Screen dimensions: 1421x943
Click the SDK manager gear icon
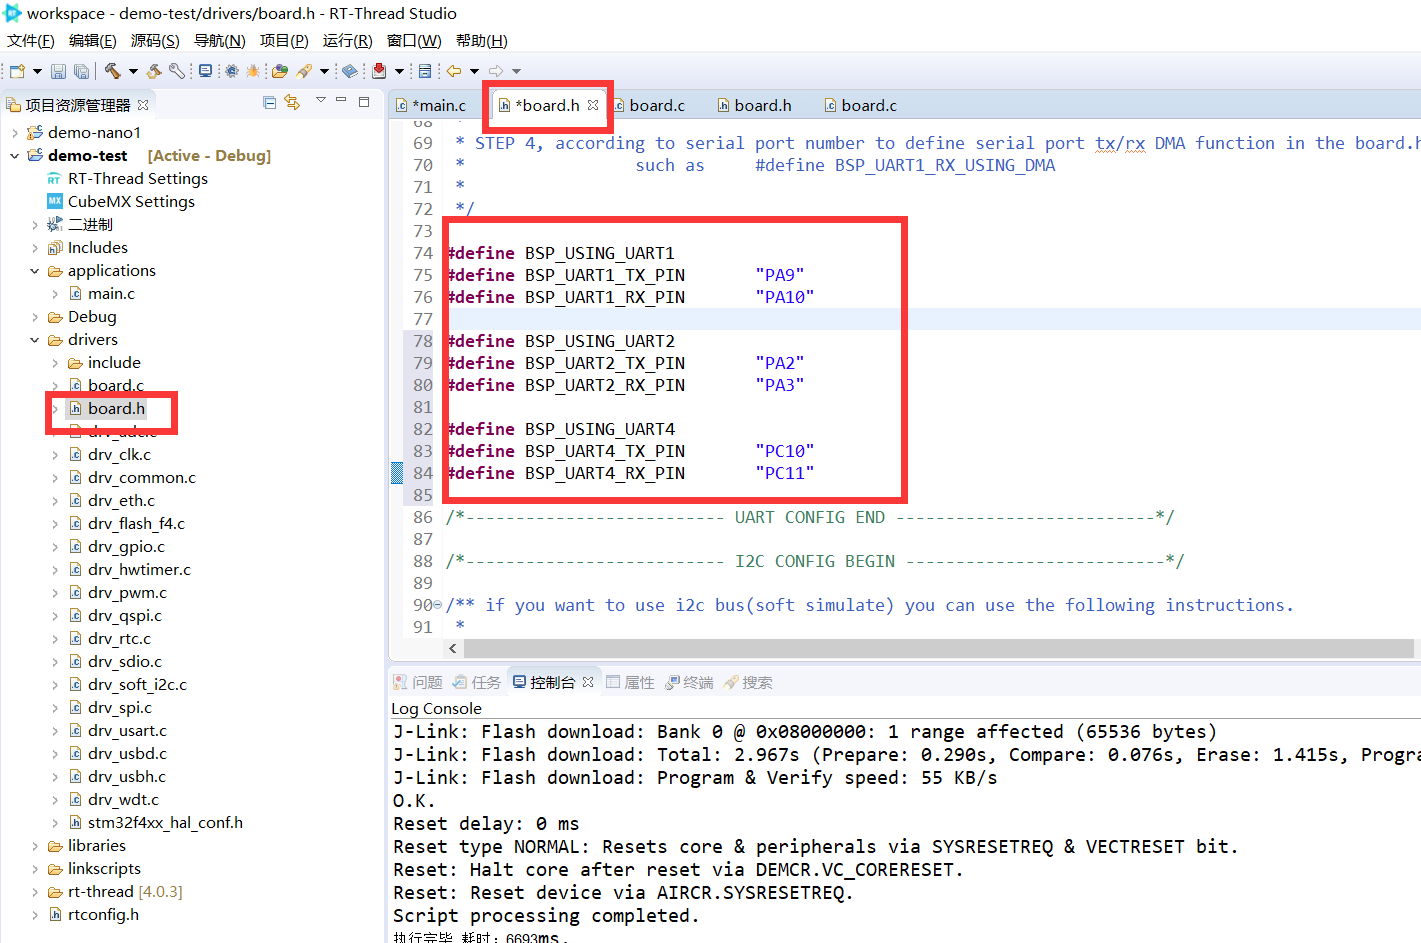pyautogui.click(x=232, y=71)
